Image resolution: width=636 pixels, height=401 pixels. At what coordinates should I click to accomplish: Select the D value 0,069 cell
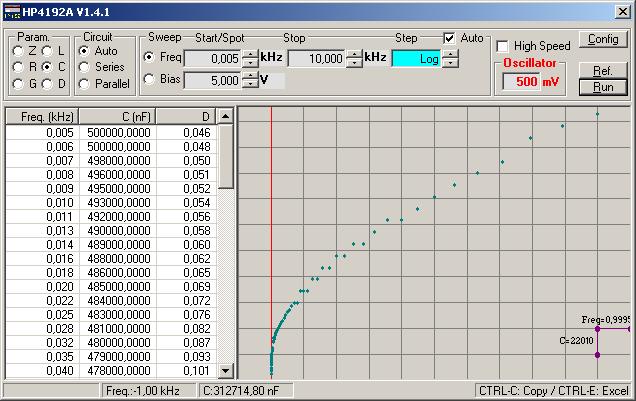(x=186, y=287)
